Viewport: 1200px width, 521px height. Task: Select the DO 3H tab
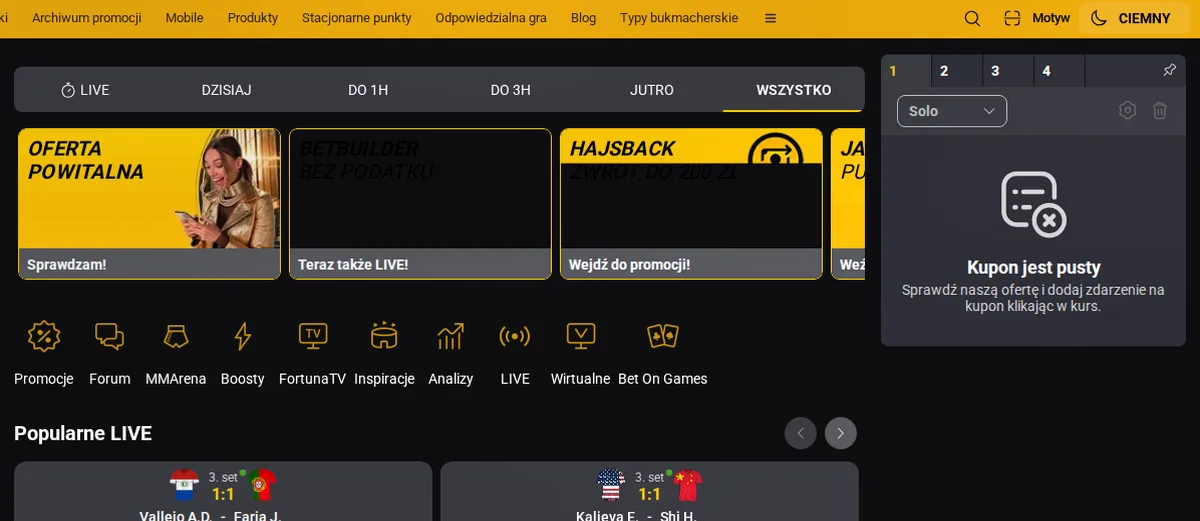click(510, 90)
